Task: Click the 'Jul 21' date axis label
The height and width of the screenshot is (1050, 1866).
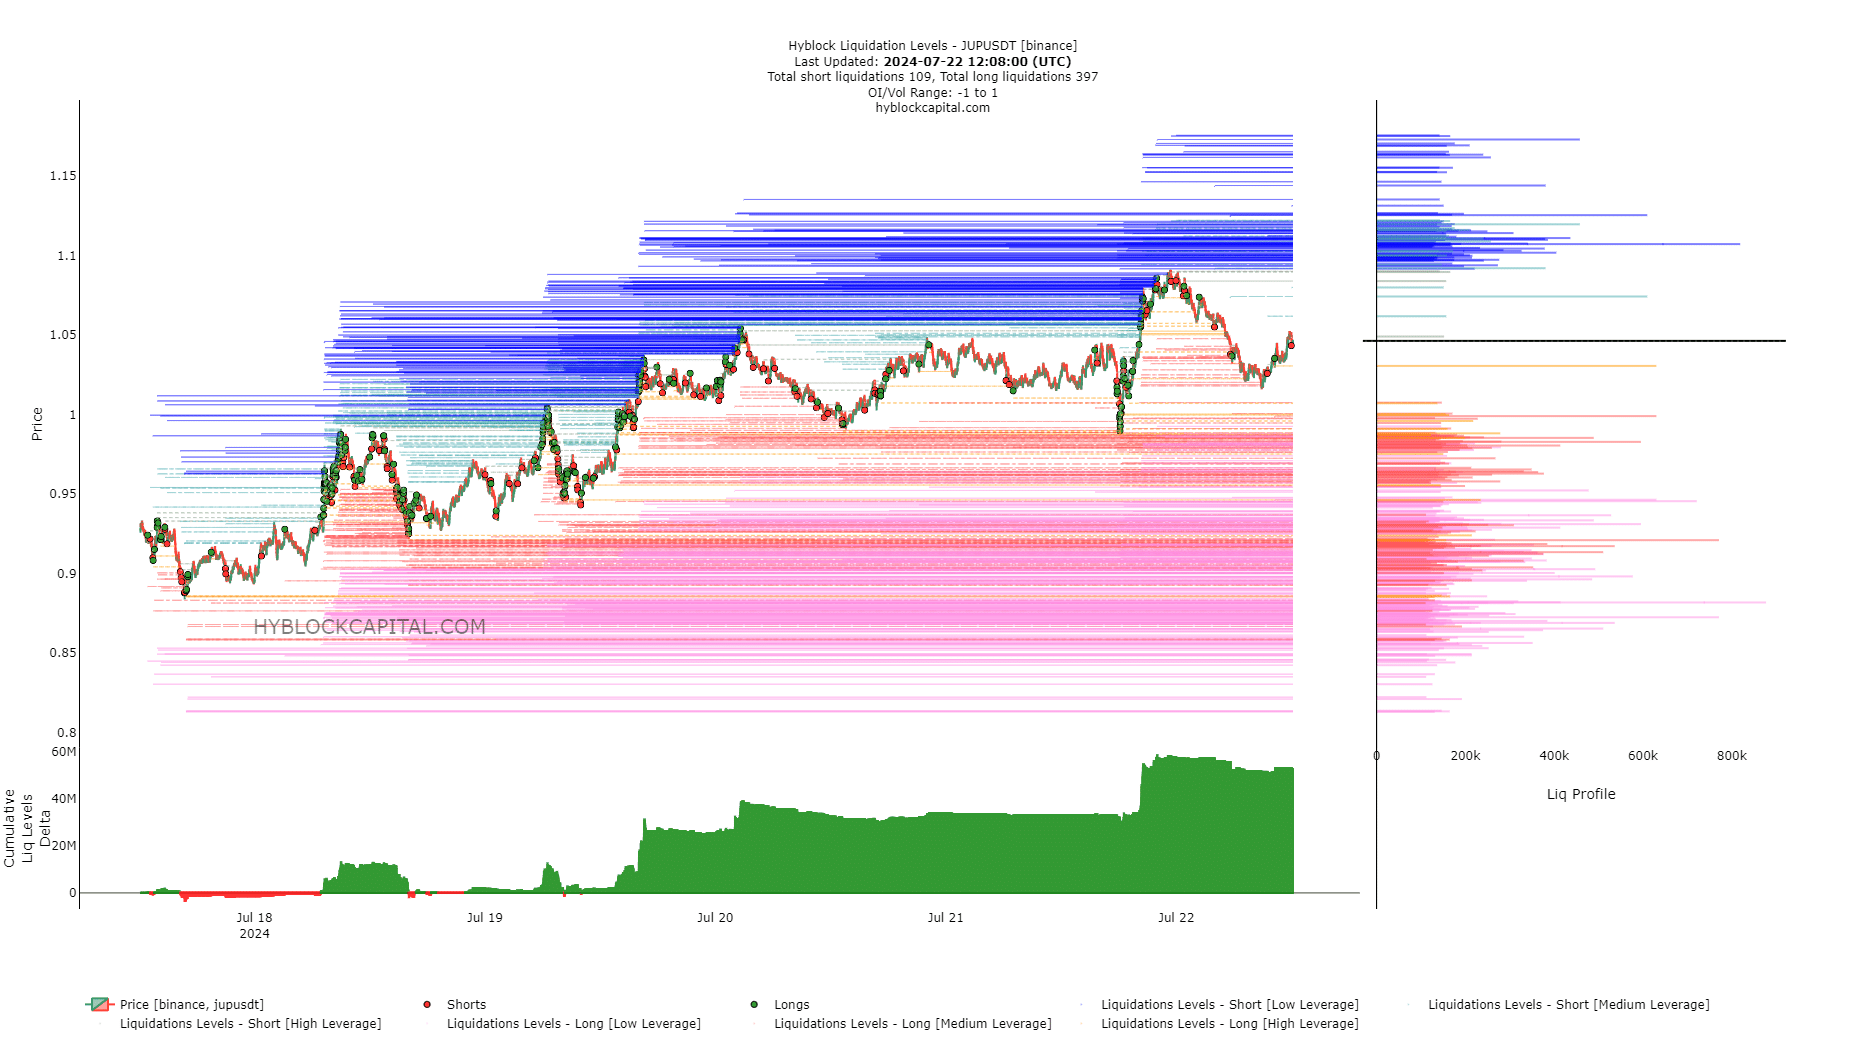Action: pos(945,918)
